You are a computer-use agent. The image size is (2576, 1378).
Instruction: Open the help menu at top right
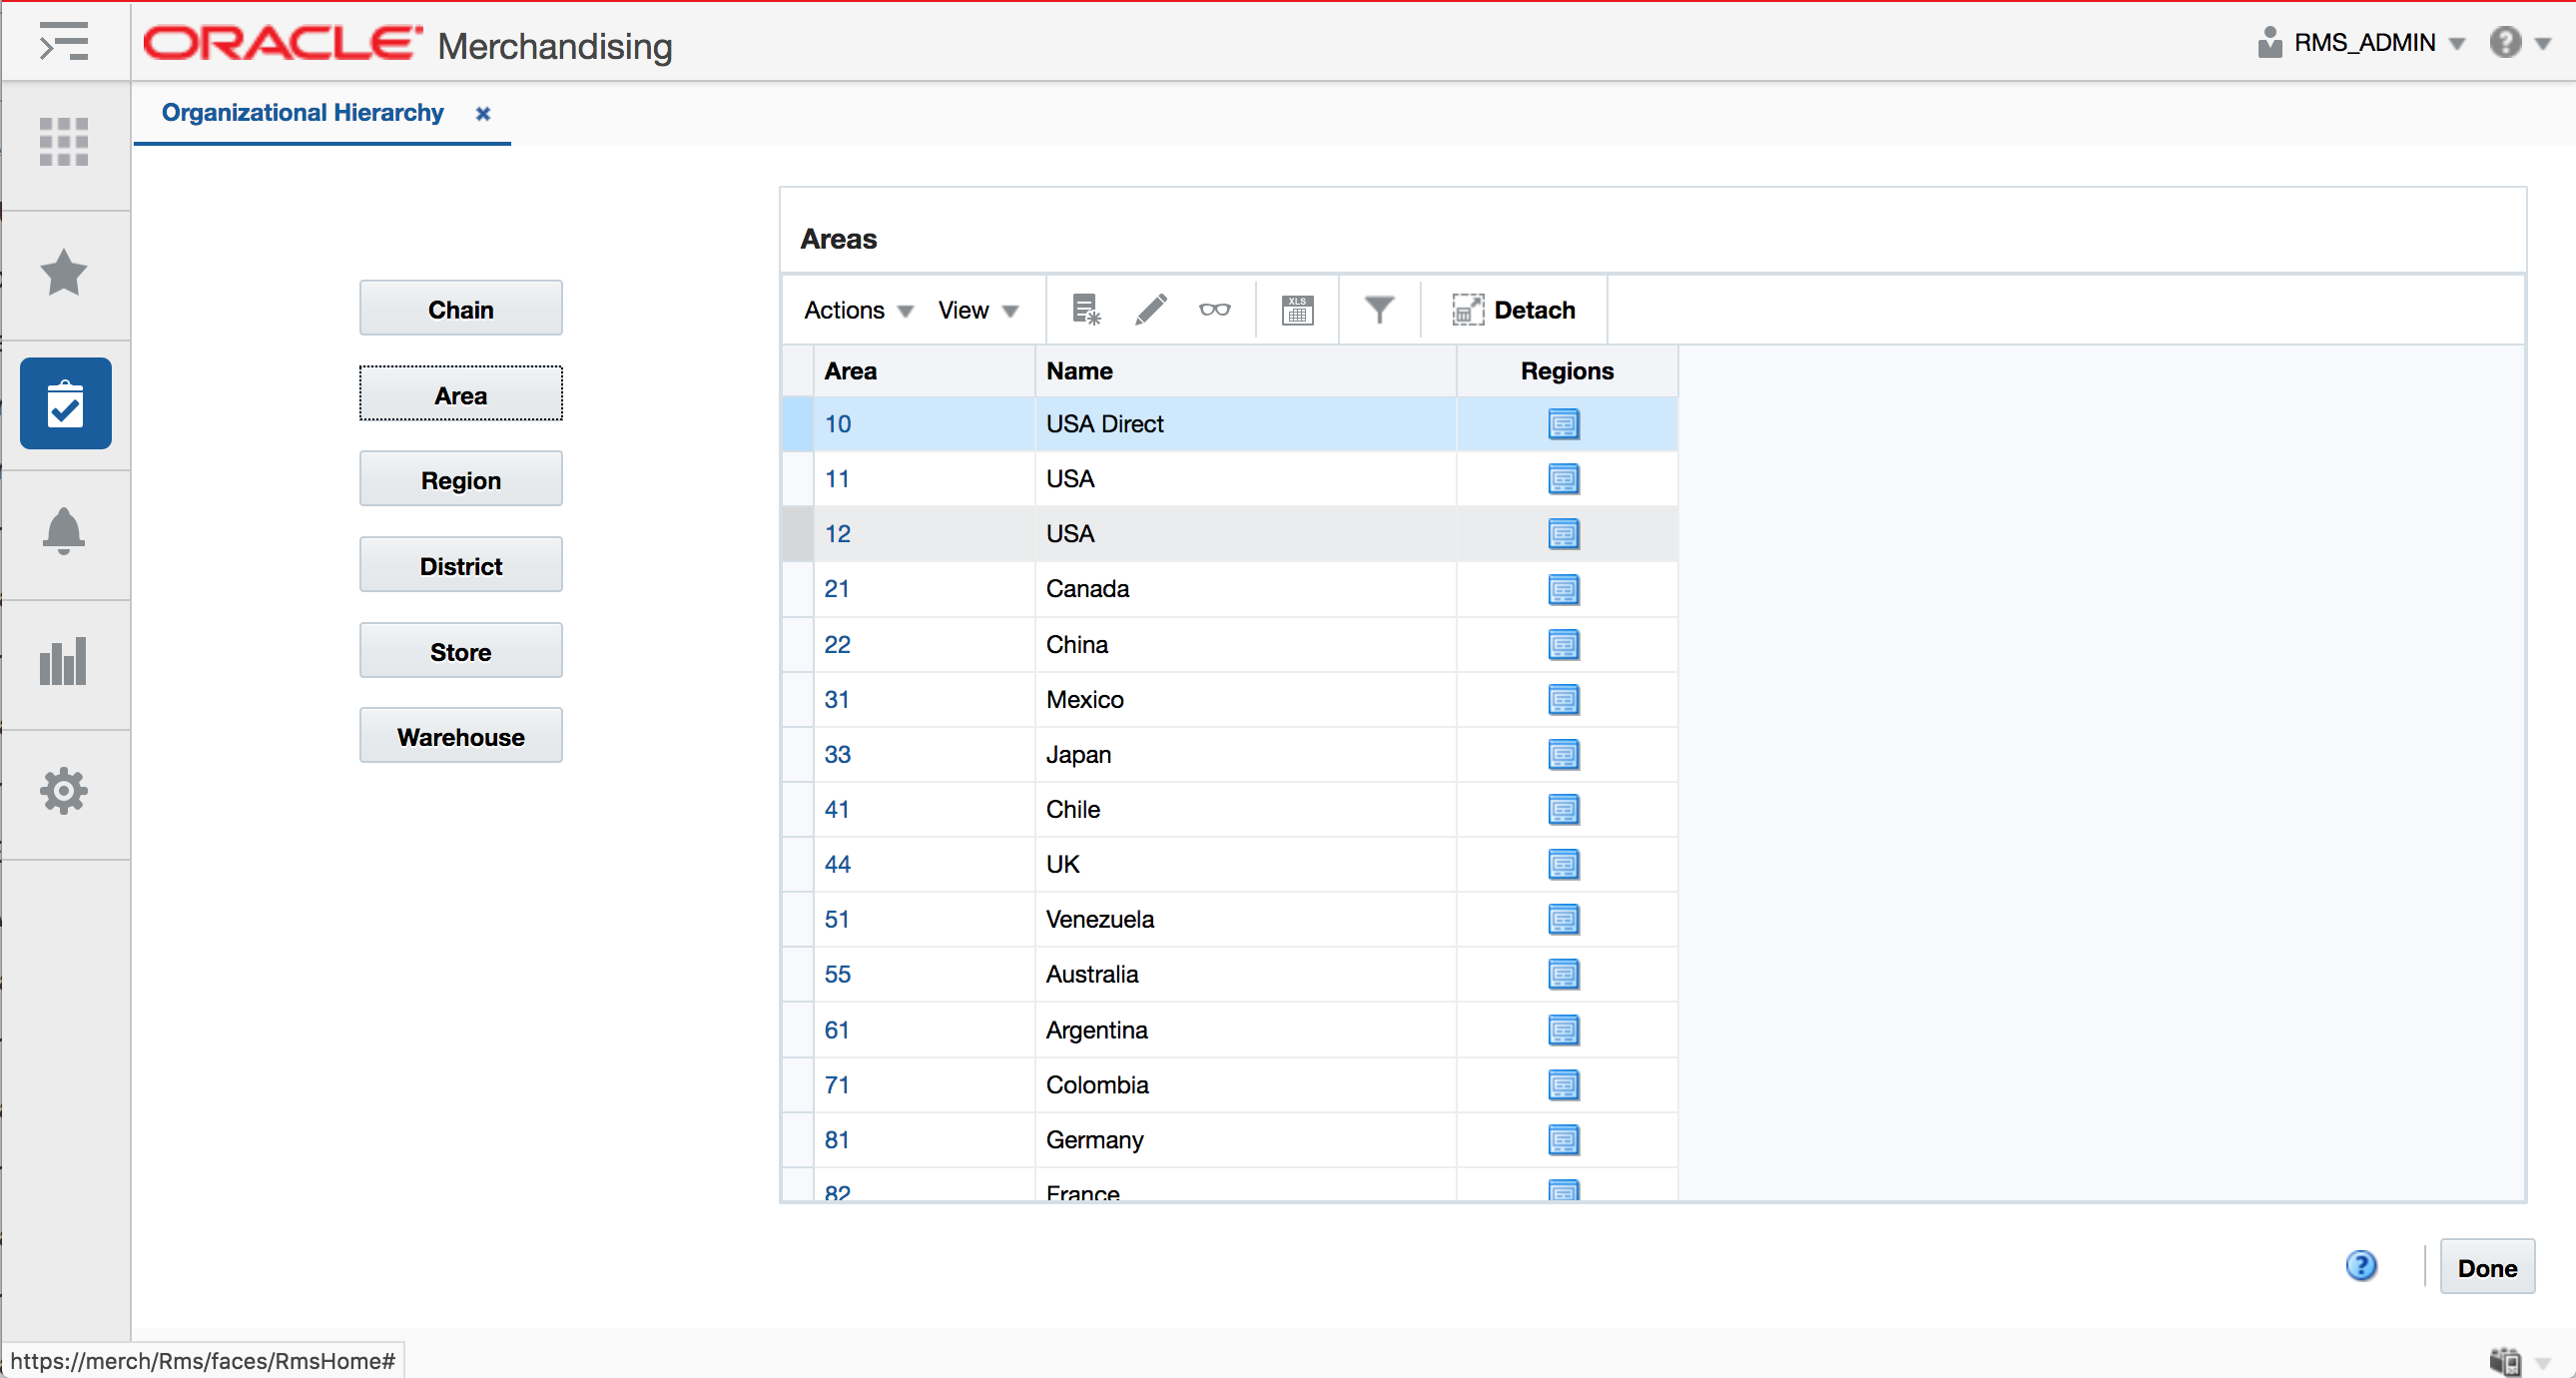point(2518,42)
